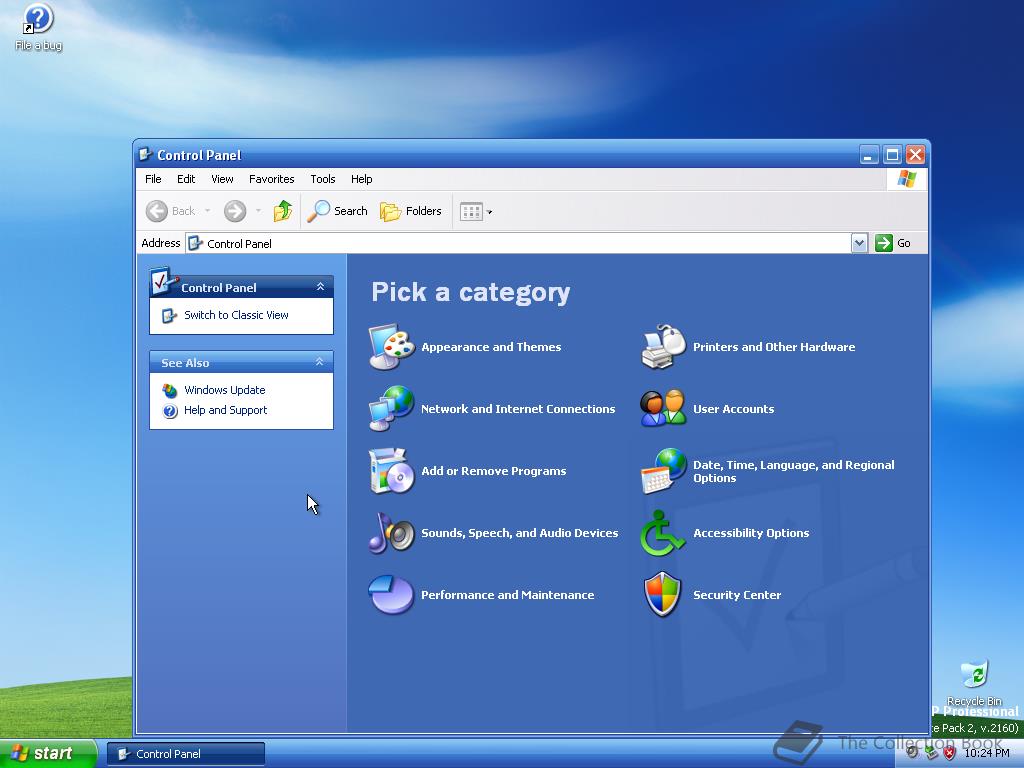This screenshot has width=1024, height=768.
Task: Open the Add or Remove Programs link
Action: point(494,471)
